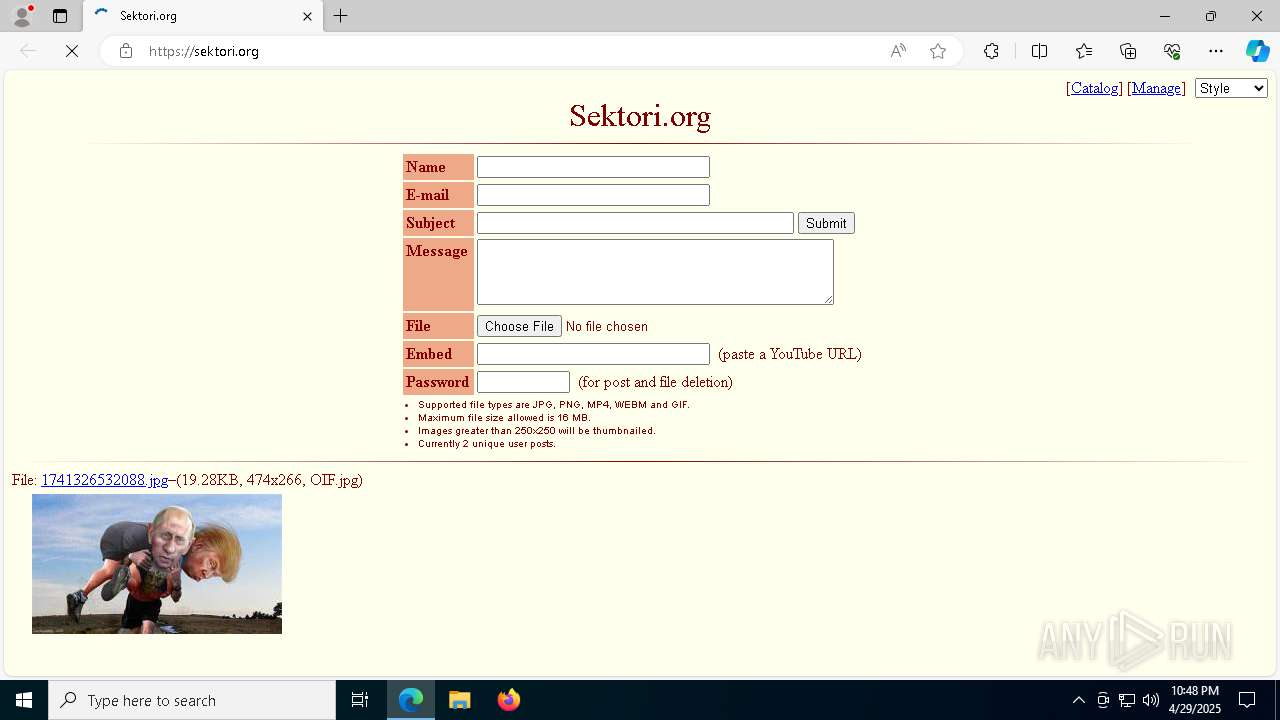Open the Copilot sidebar icon
1280x720 pixels.
tap(1258, 51)
